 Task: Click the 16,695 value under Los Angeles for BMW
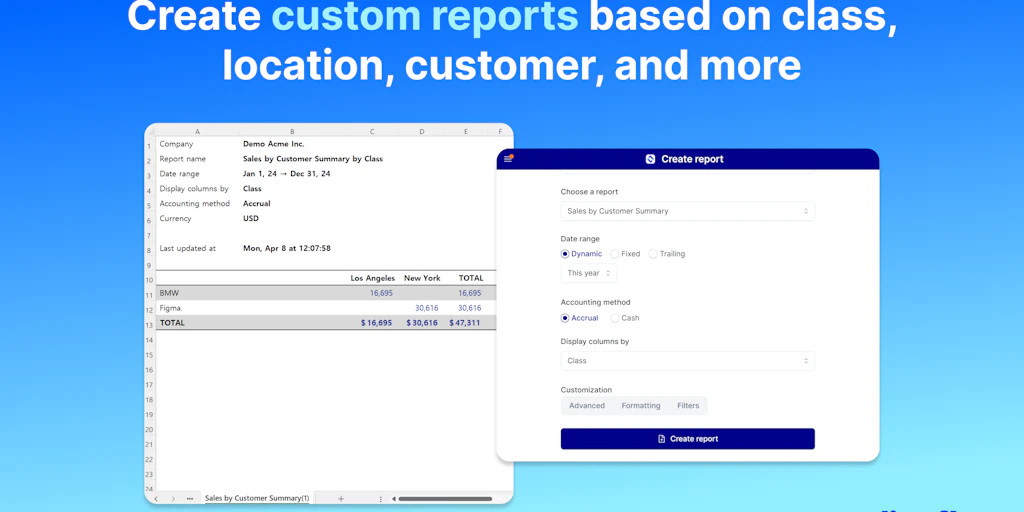point(381,293)
